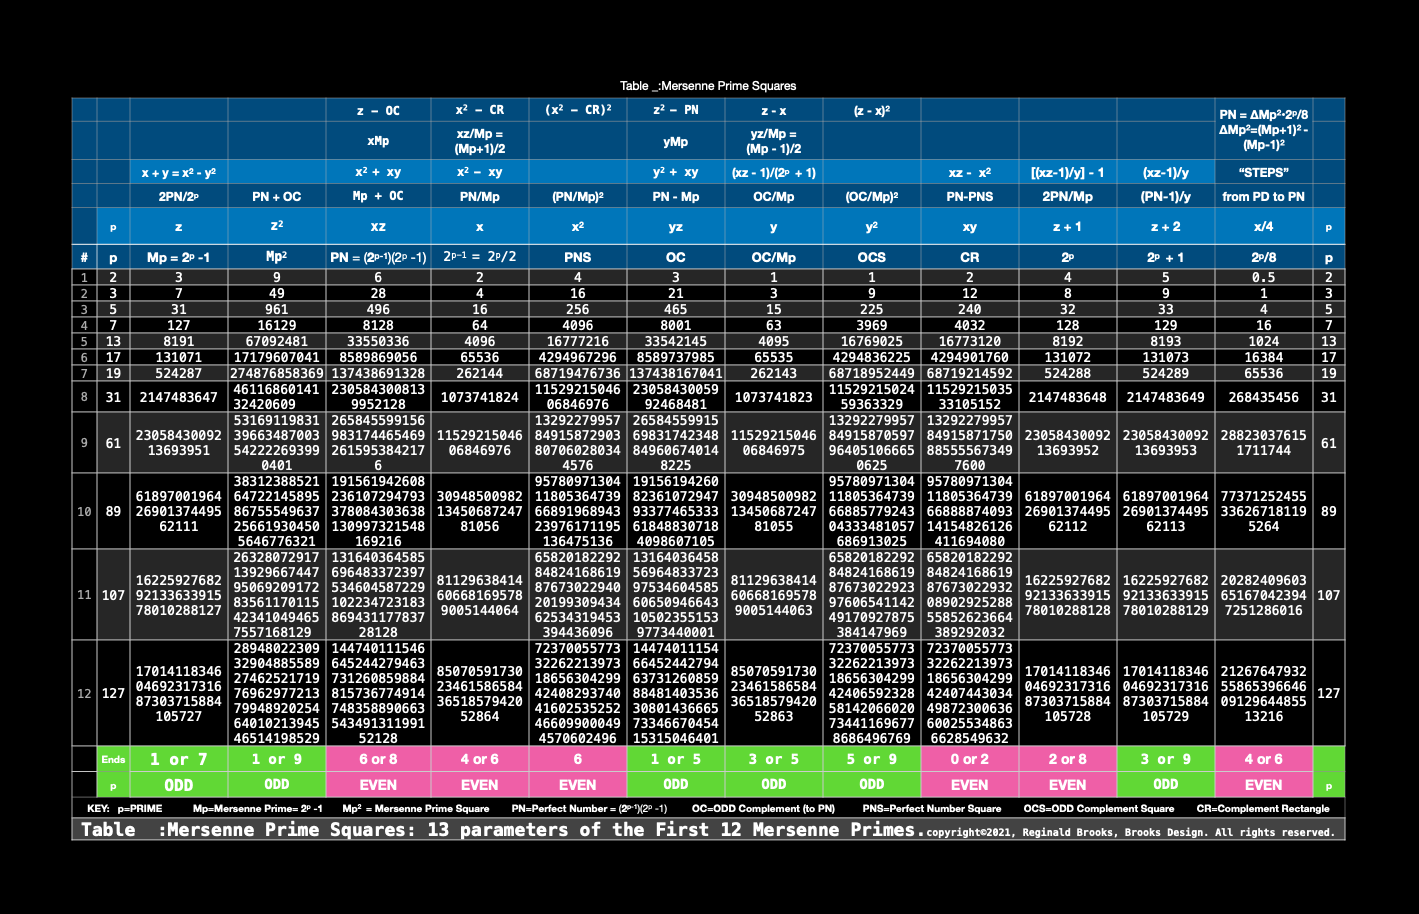Viewport: 1419px width, 914px height.
Task: Click the green "1 or 7" cell
Action: [x=178, y=759]
